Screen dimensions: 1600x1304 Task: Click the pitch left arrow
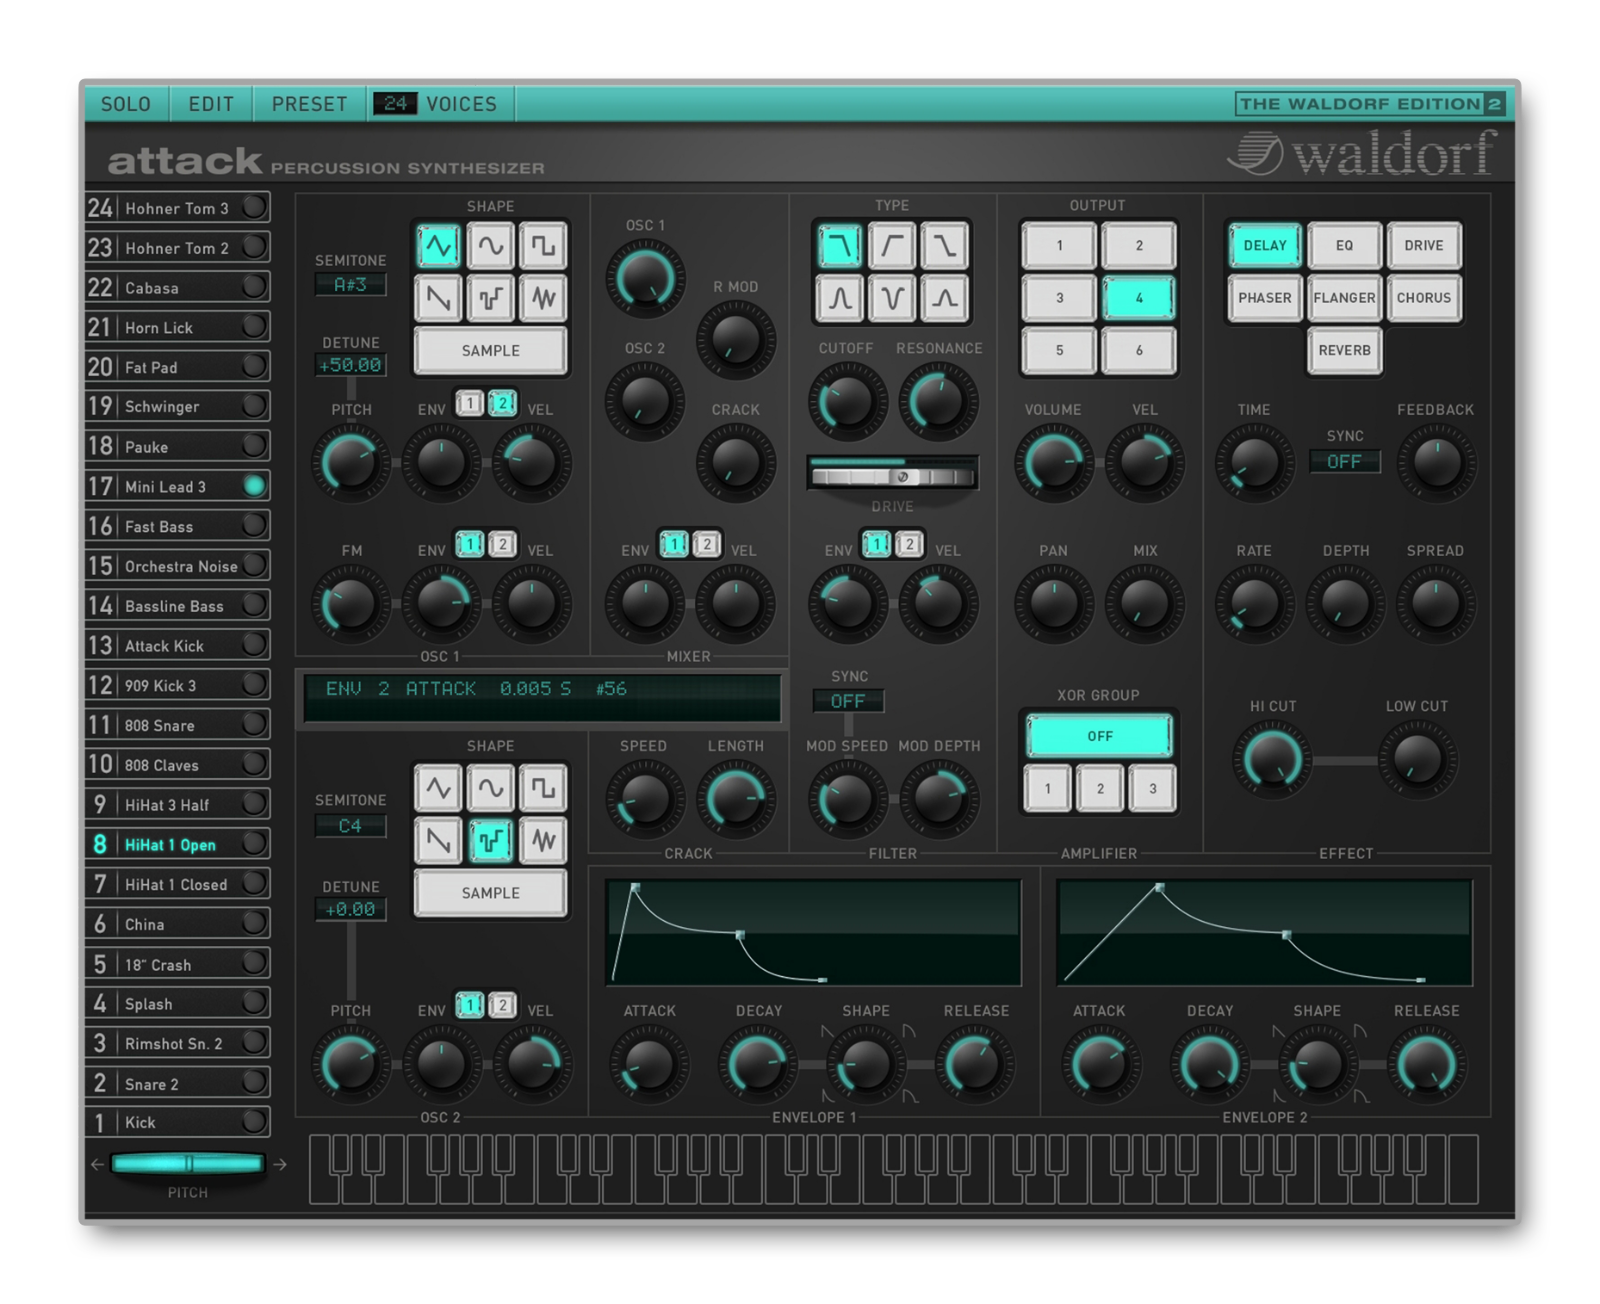pos(97,1164)
